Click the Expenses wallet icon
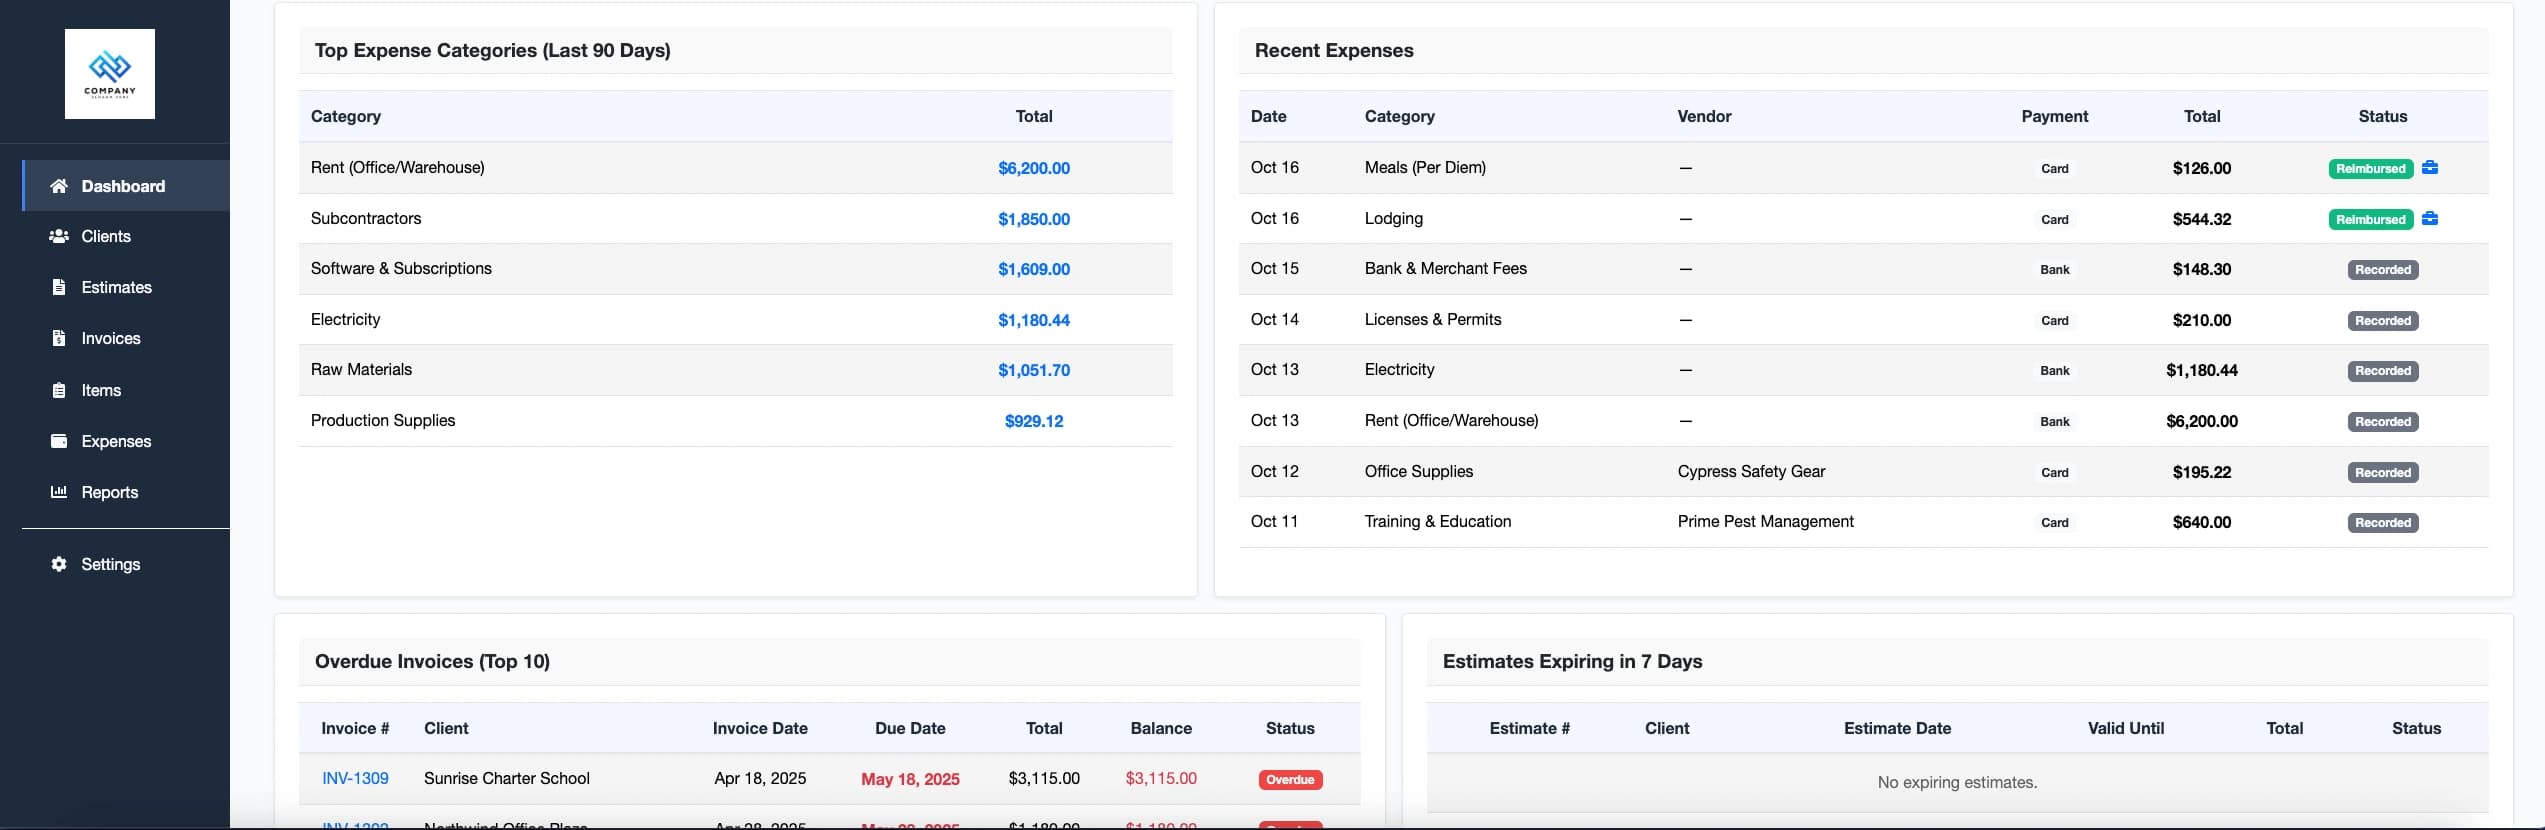This screenshot has width=2545, height=830. 59,441
